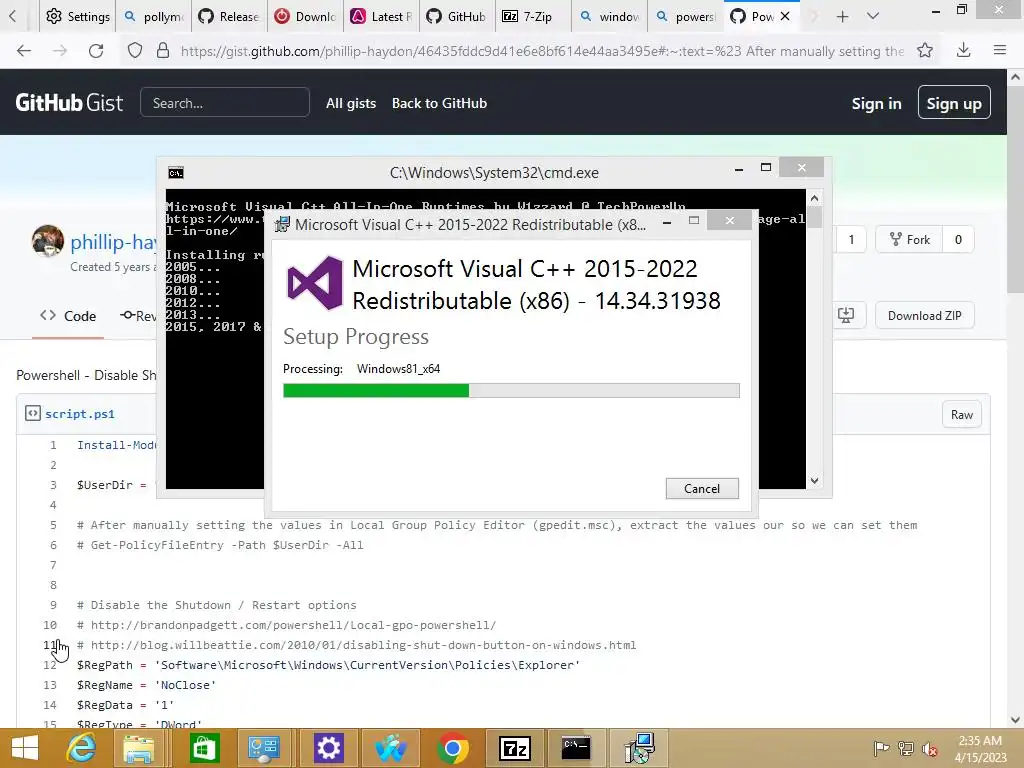The height and width of the screenshot is (768, 1024).
Task: Open the hamburger application menu
Action: click(x=1000, y=50)
